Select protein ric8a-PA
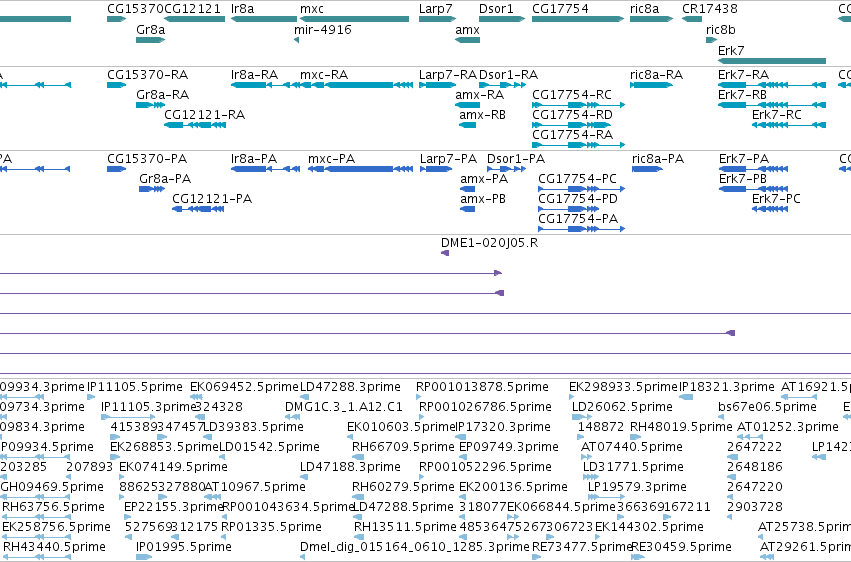The width and height of the screenshot is (851, 562). [x=658, y=158]
